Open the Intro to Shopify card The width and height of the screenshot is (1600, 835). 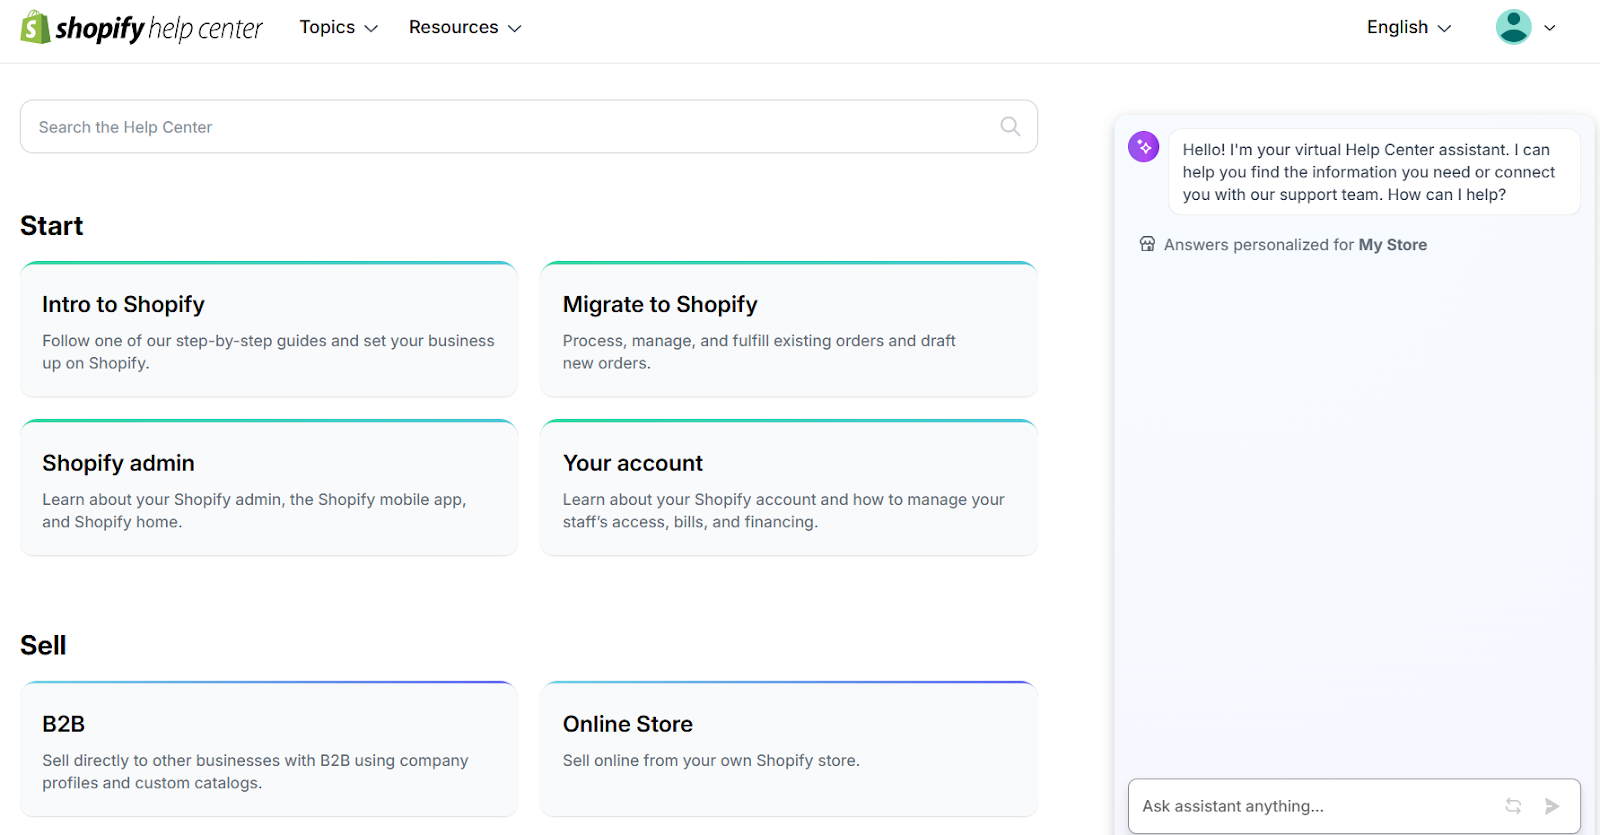click(x=269, y=329)
